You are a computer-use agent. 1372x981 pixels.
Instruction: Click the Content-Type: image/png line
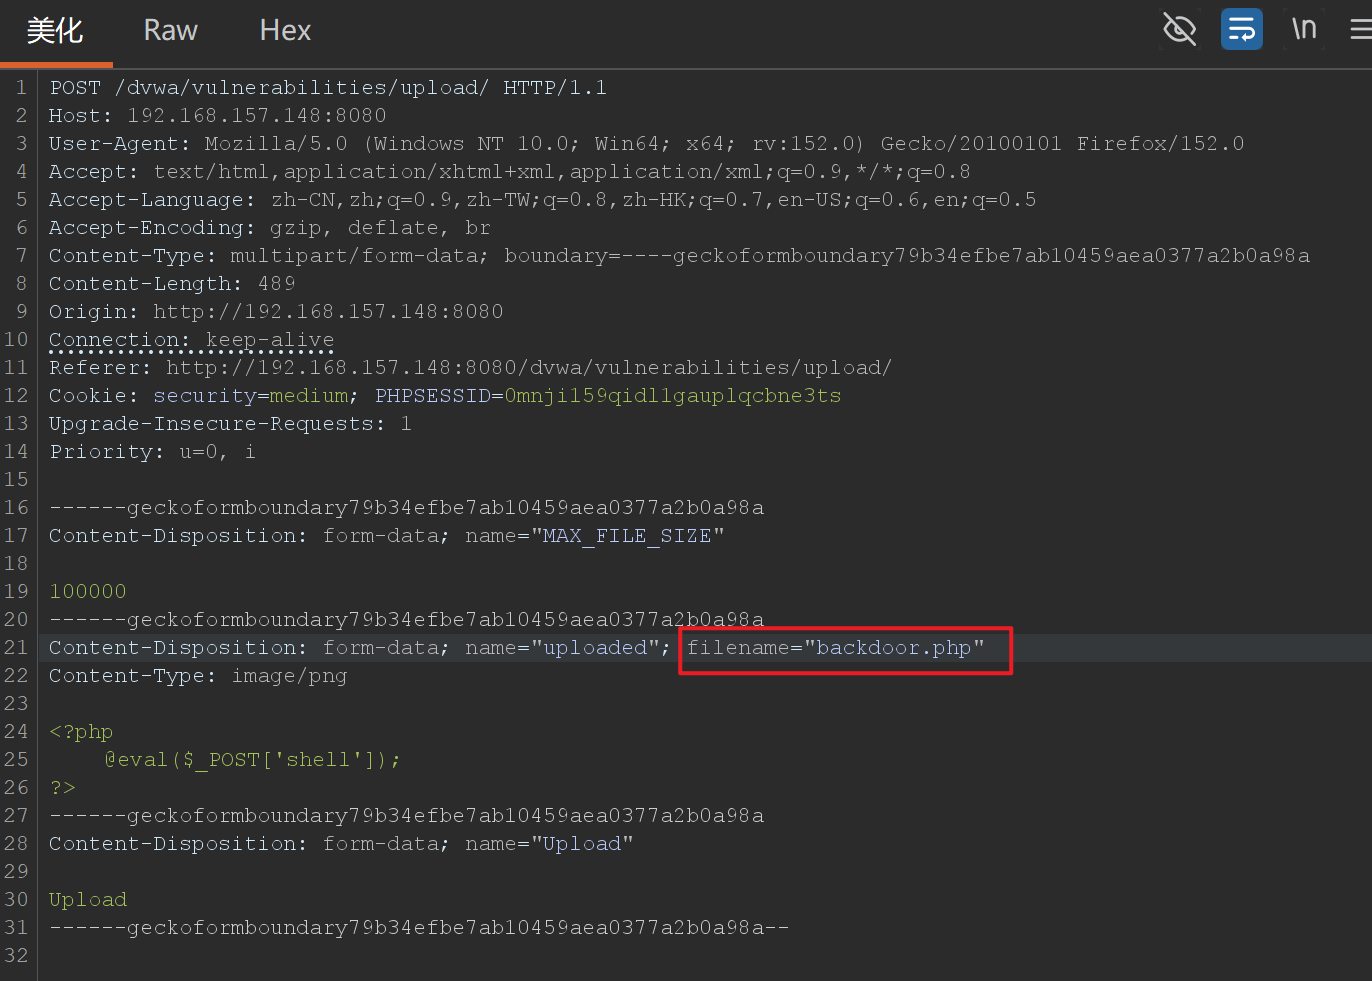click(x=198, y=676)
